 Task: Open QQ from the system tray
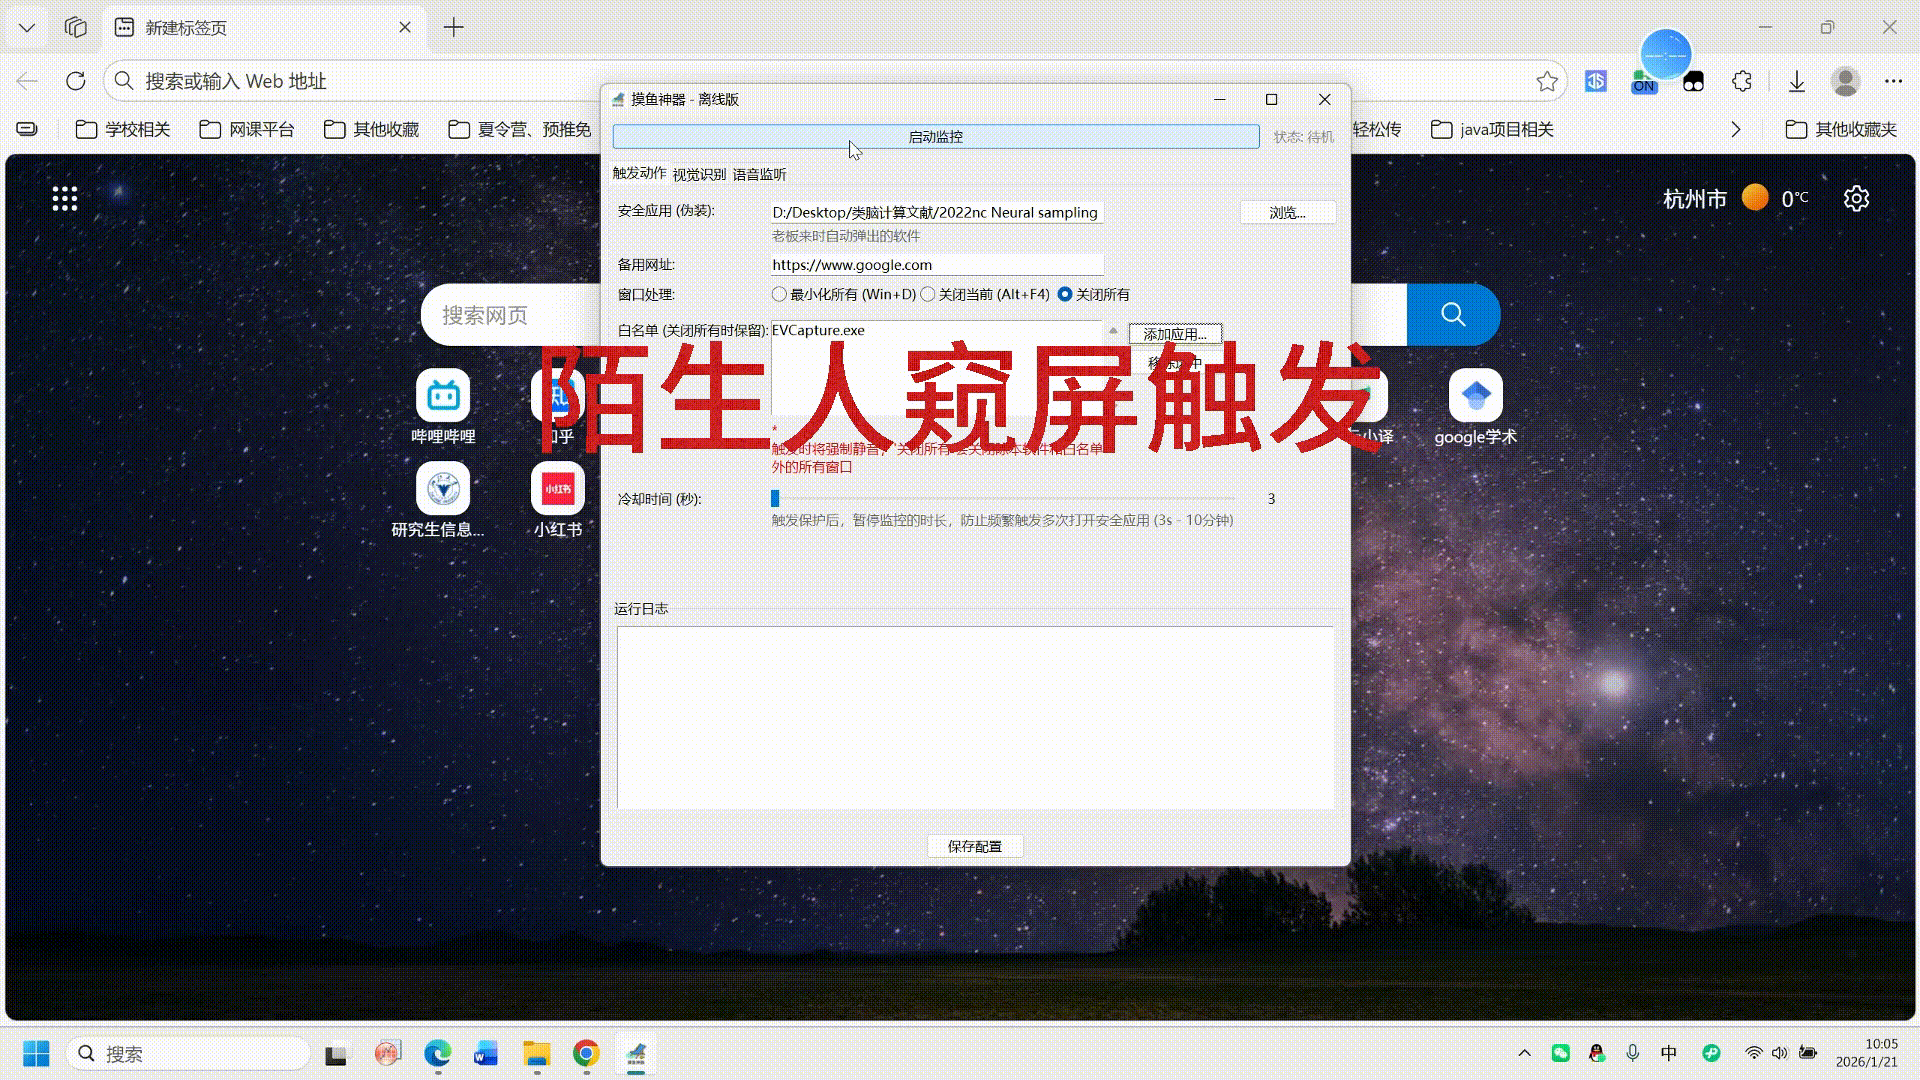(x=1597, y=1053)
